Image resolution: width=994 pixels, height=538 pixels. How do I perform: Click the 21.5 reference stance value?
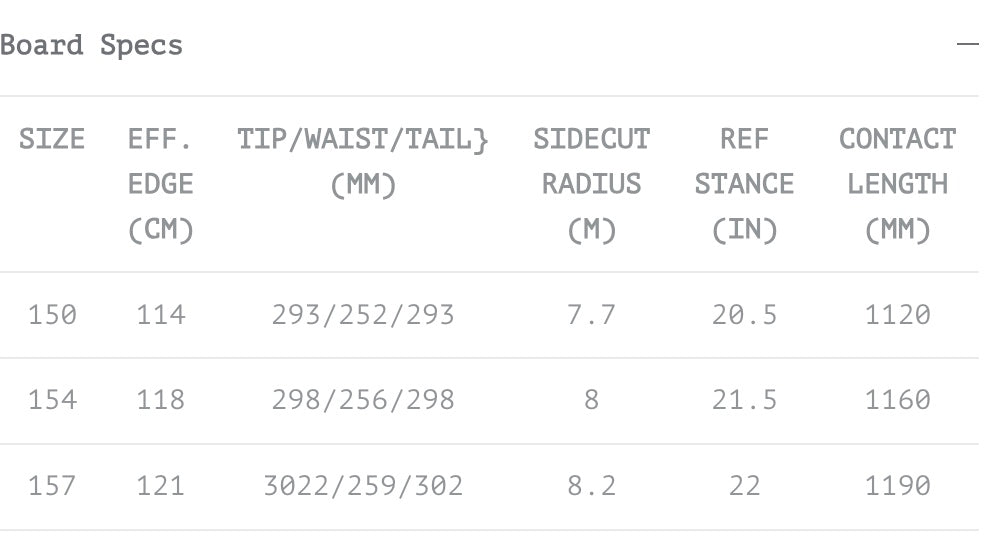744,400
